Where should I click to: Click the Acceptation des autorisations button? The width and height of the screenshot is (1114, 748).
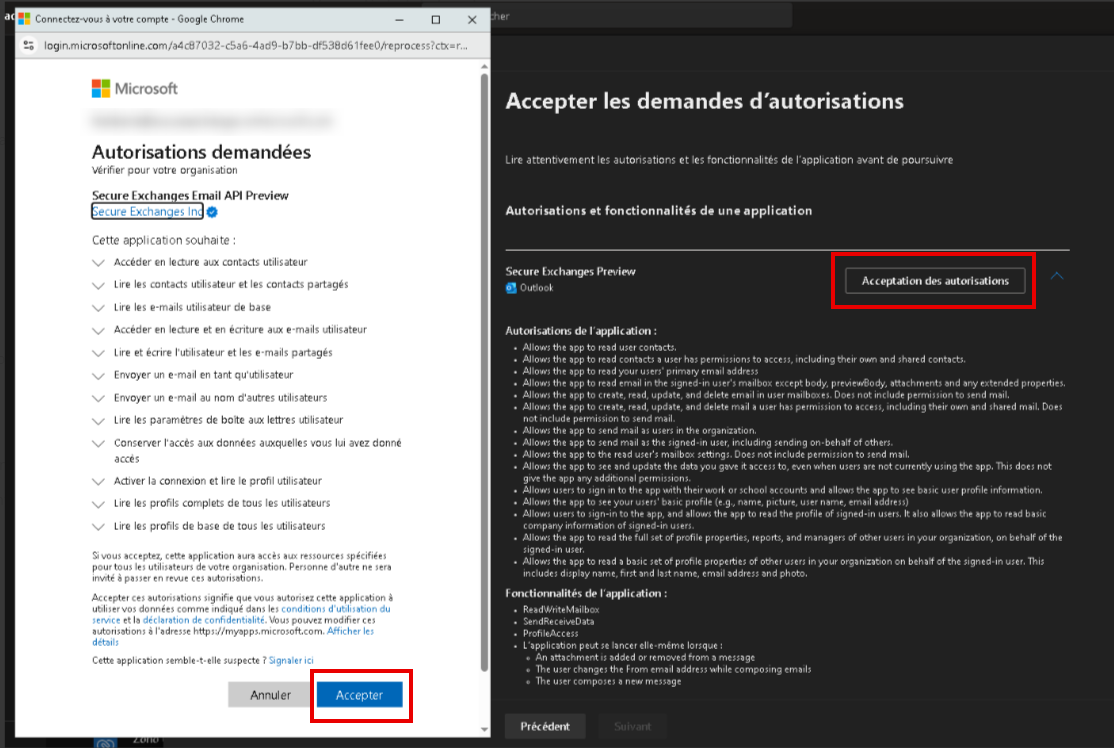tap(935, 281)
